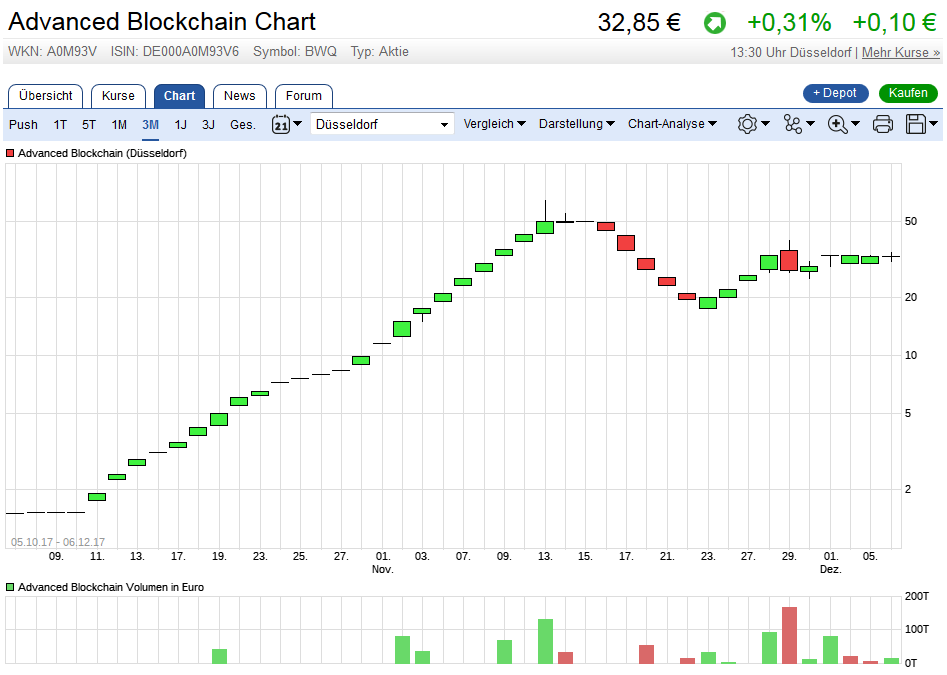Open the Darstellung dropdown
The image size is (947, 675).
point(577,124)
